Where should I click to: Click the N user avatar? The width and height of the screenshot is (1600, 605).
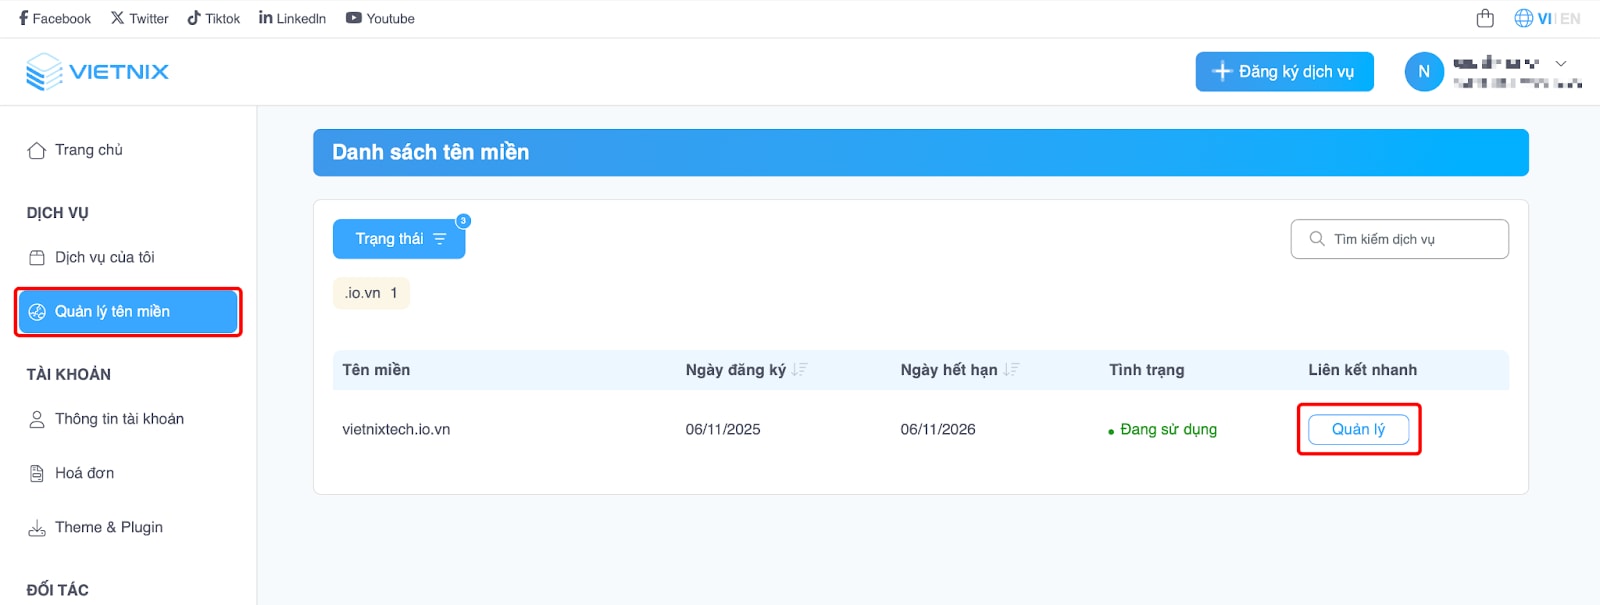coord(1424,72)
